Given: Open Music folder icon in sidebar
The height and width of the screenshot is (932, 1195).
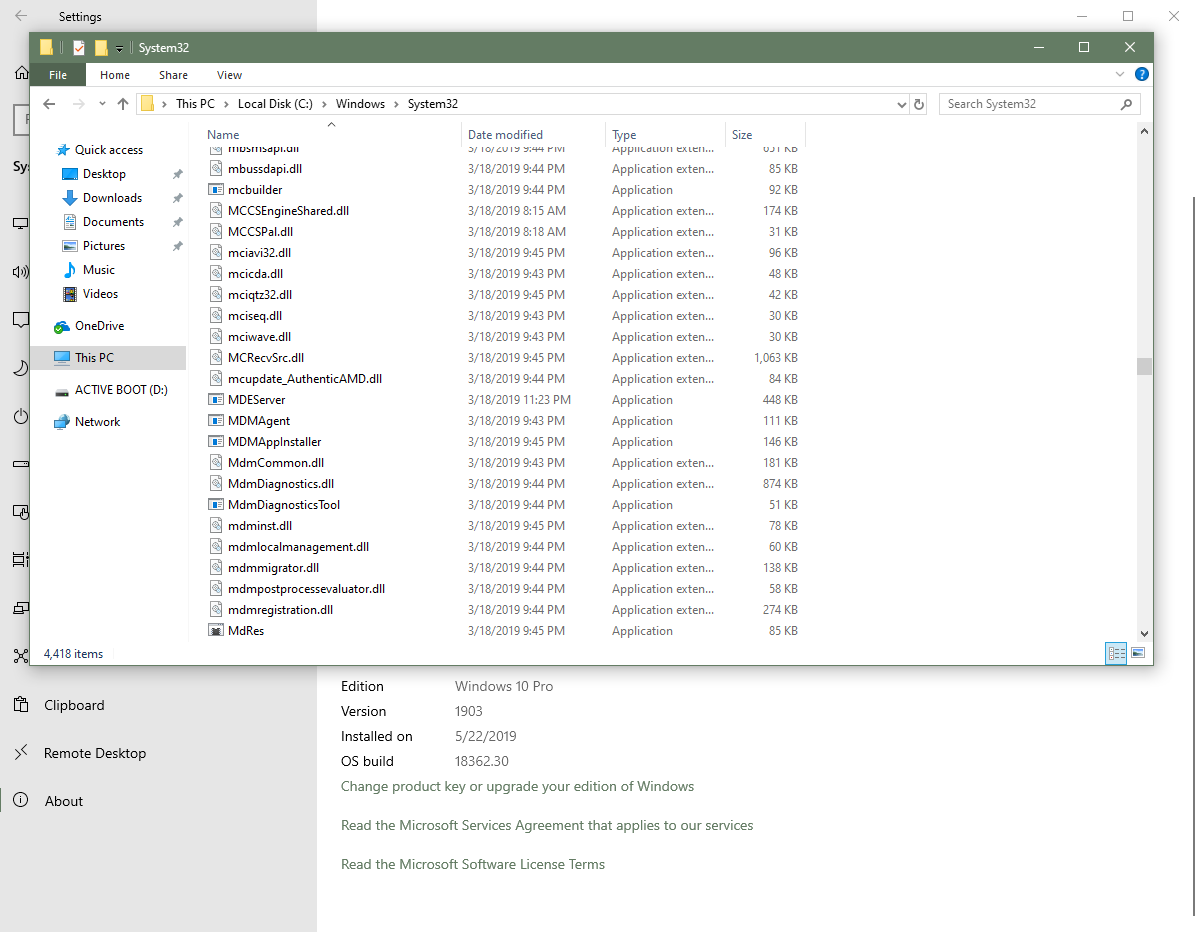Looking at the screenshot, I should coord(69,270).
